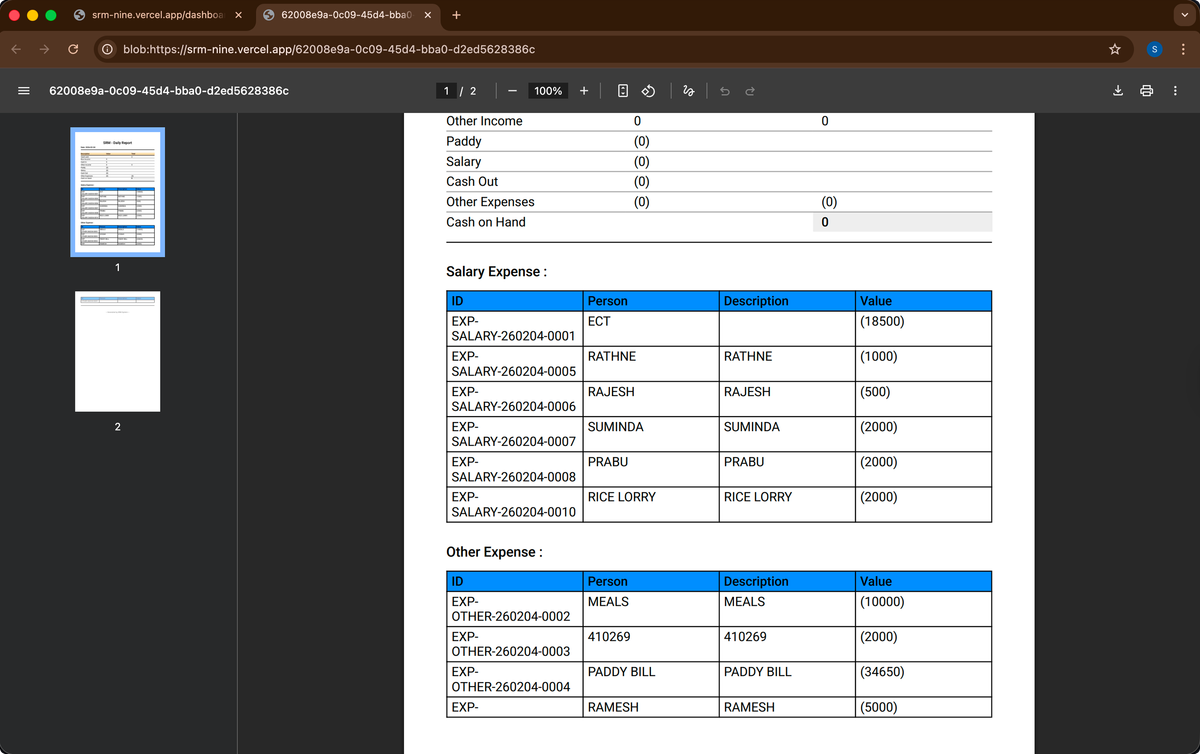Click the Salary Expense heading

point(496,272)
